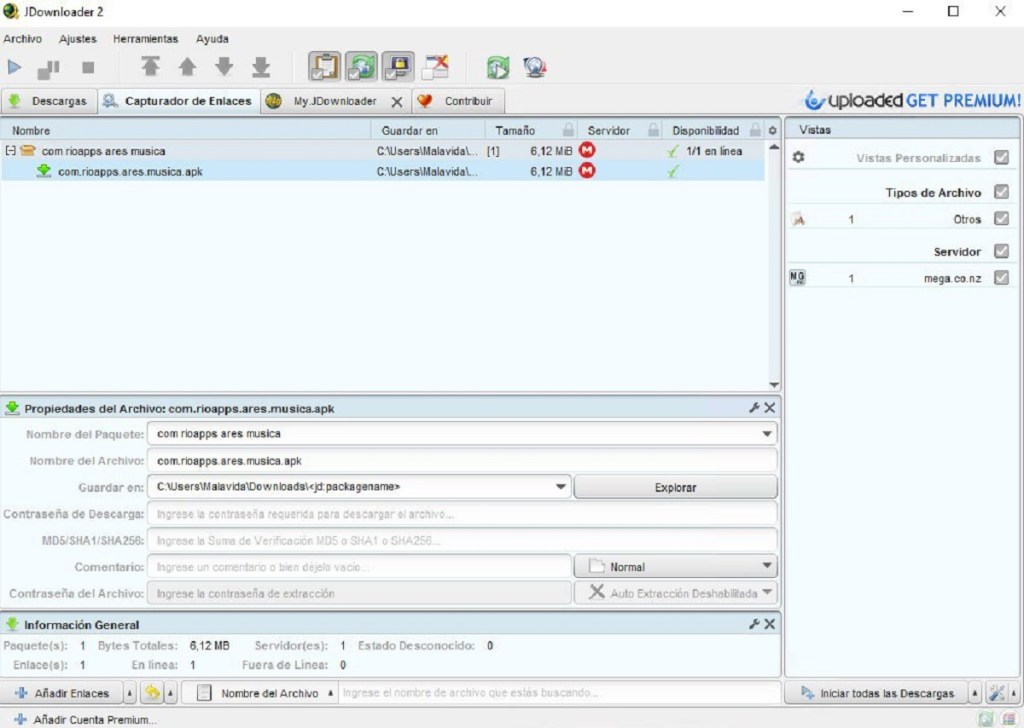Uncheck the Otros file type checkbox
The height and width of the screenshot is (728, 1024).
[1001, 219]
